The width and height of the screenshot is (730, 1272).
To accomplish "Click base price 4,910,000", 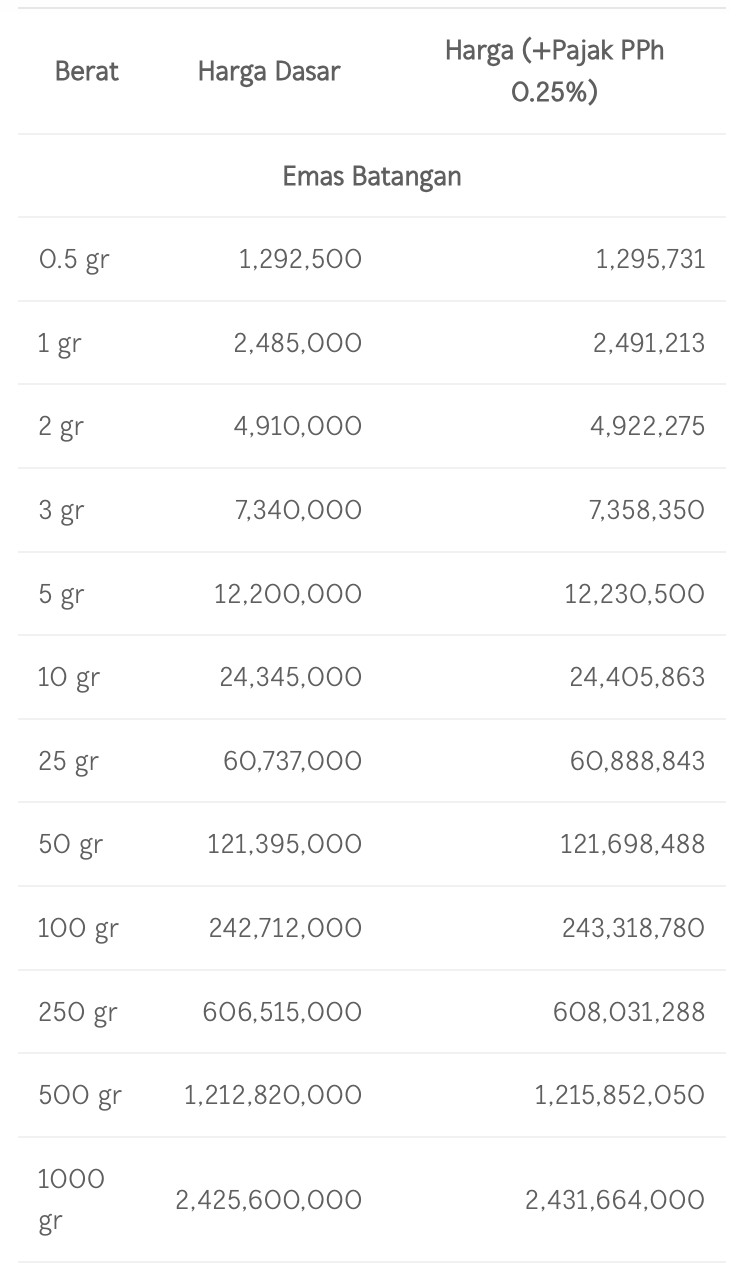I will 298,427.
